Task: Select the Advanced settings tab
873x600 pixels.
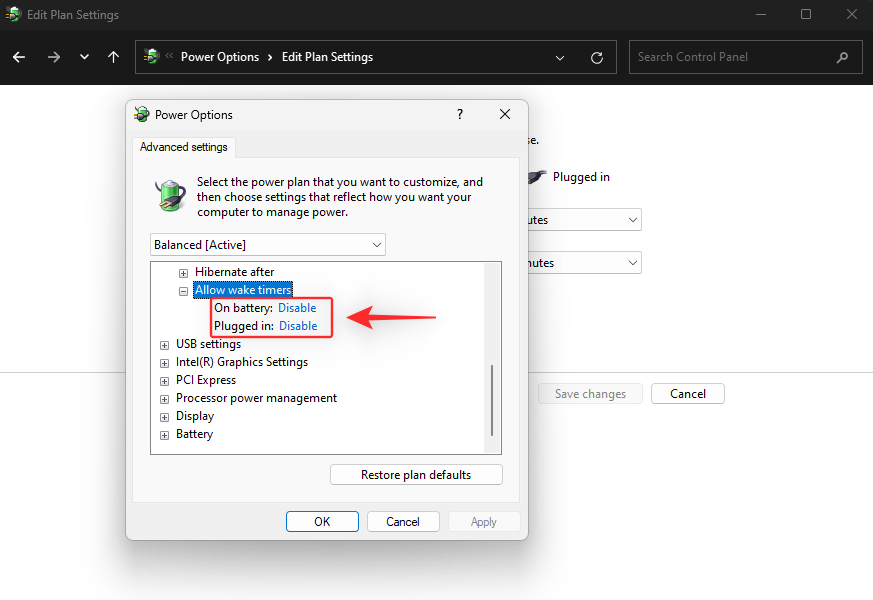Action: (x=184, y=147)
